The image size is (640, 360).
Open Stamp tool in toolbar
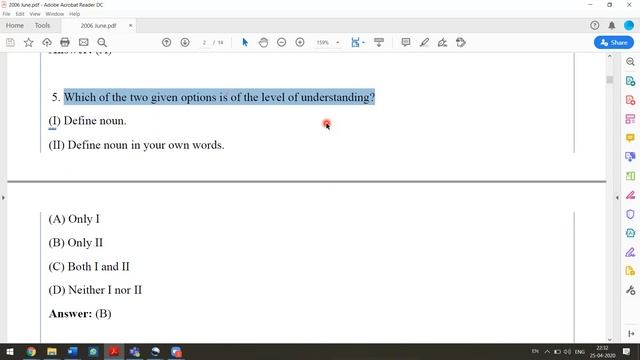coord(461,42)
